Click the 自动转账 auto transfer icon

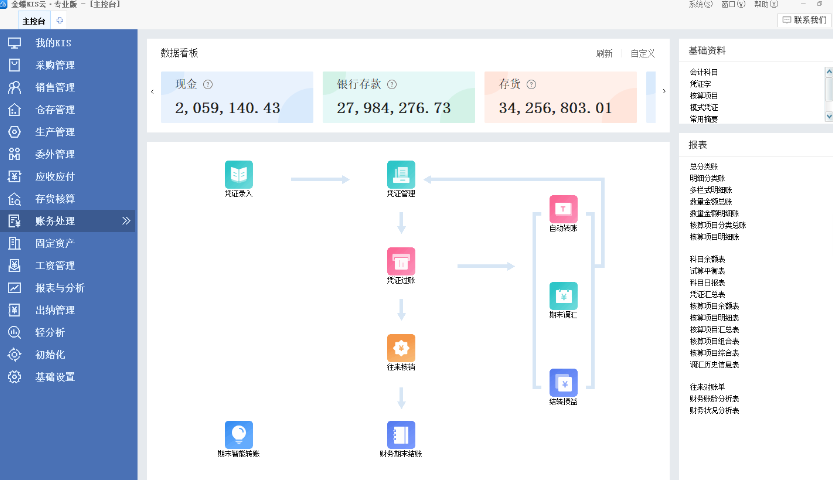click(563, 209)
